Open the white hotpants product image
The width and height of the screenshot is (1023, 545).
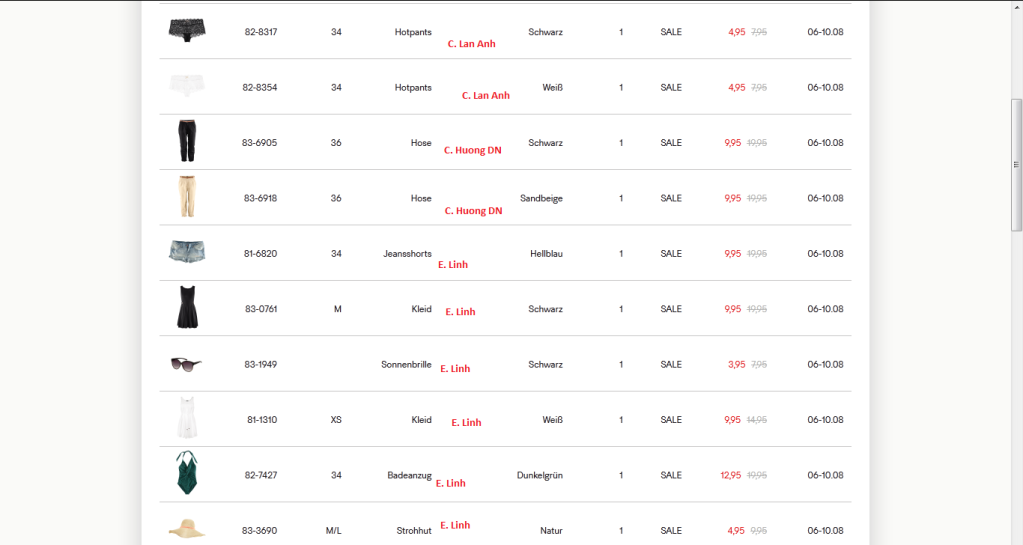(187, 87)
